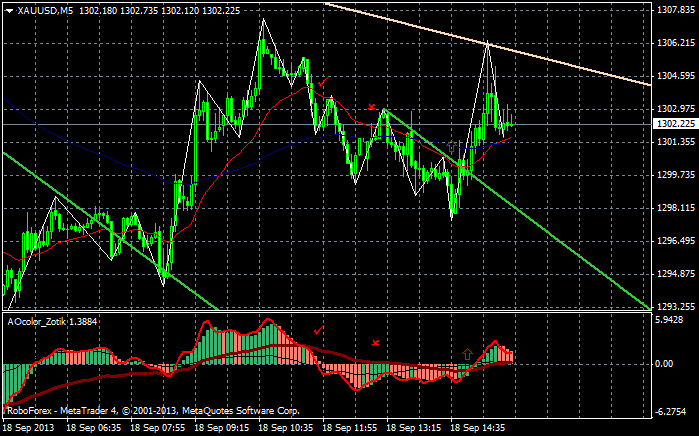The height and width of the screenshot is (436, 699).
Task: Click the 1294.875 price scale value
Action: pyautogui.click(x=676, y=274)
